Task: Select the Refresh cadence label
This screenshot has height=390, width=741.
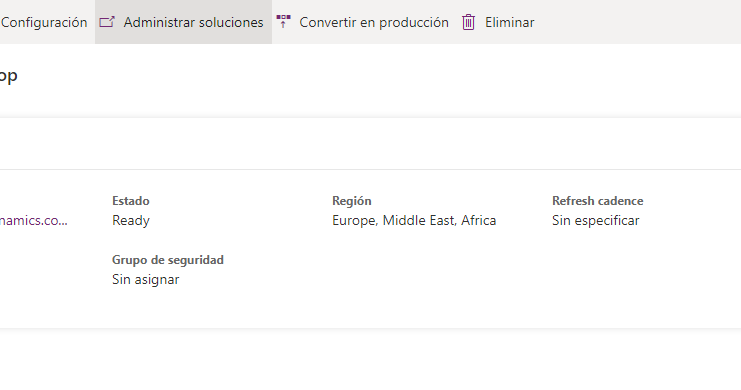Action: pyautogui.click(x=597, y=201)
